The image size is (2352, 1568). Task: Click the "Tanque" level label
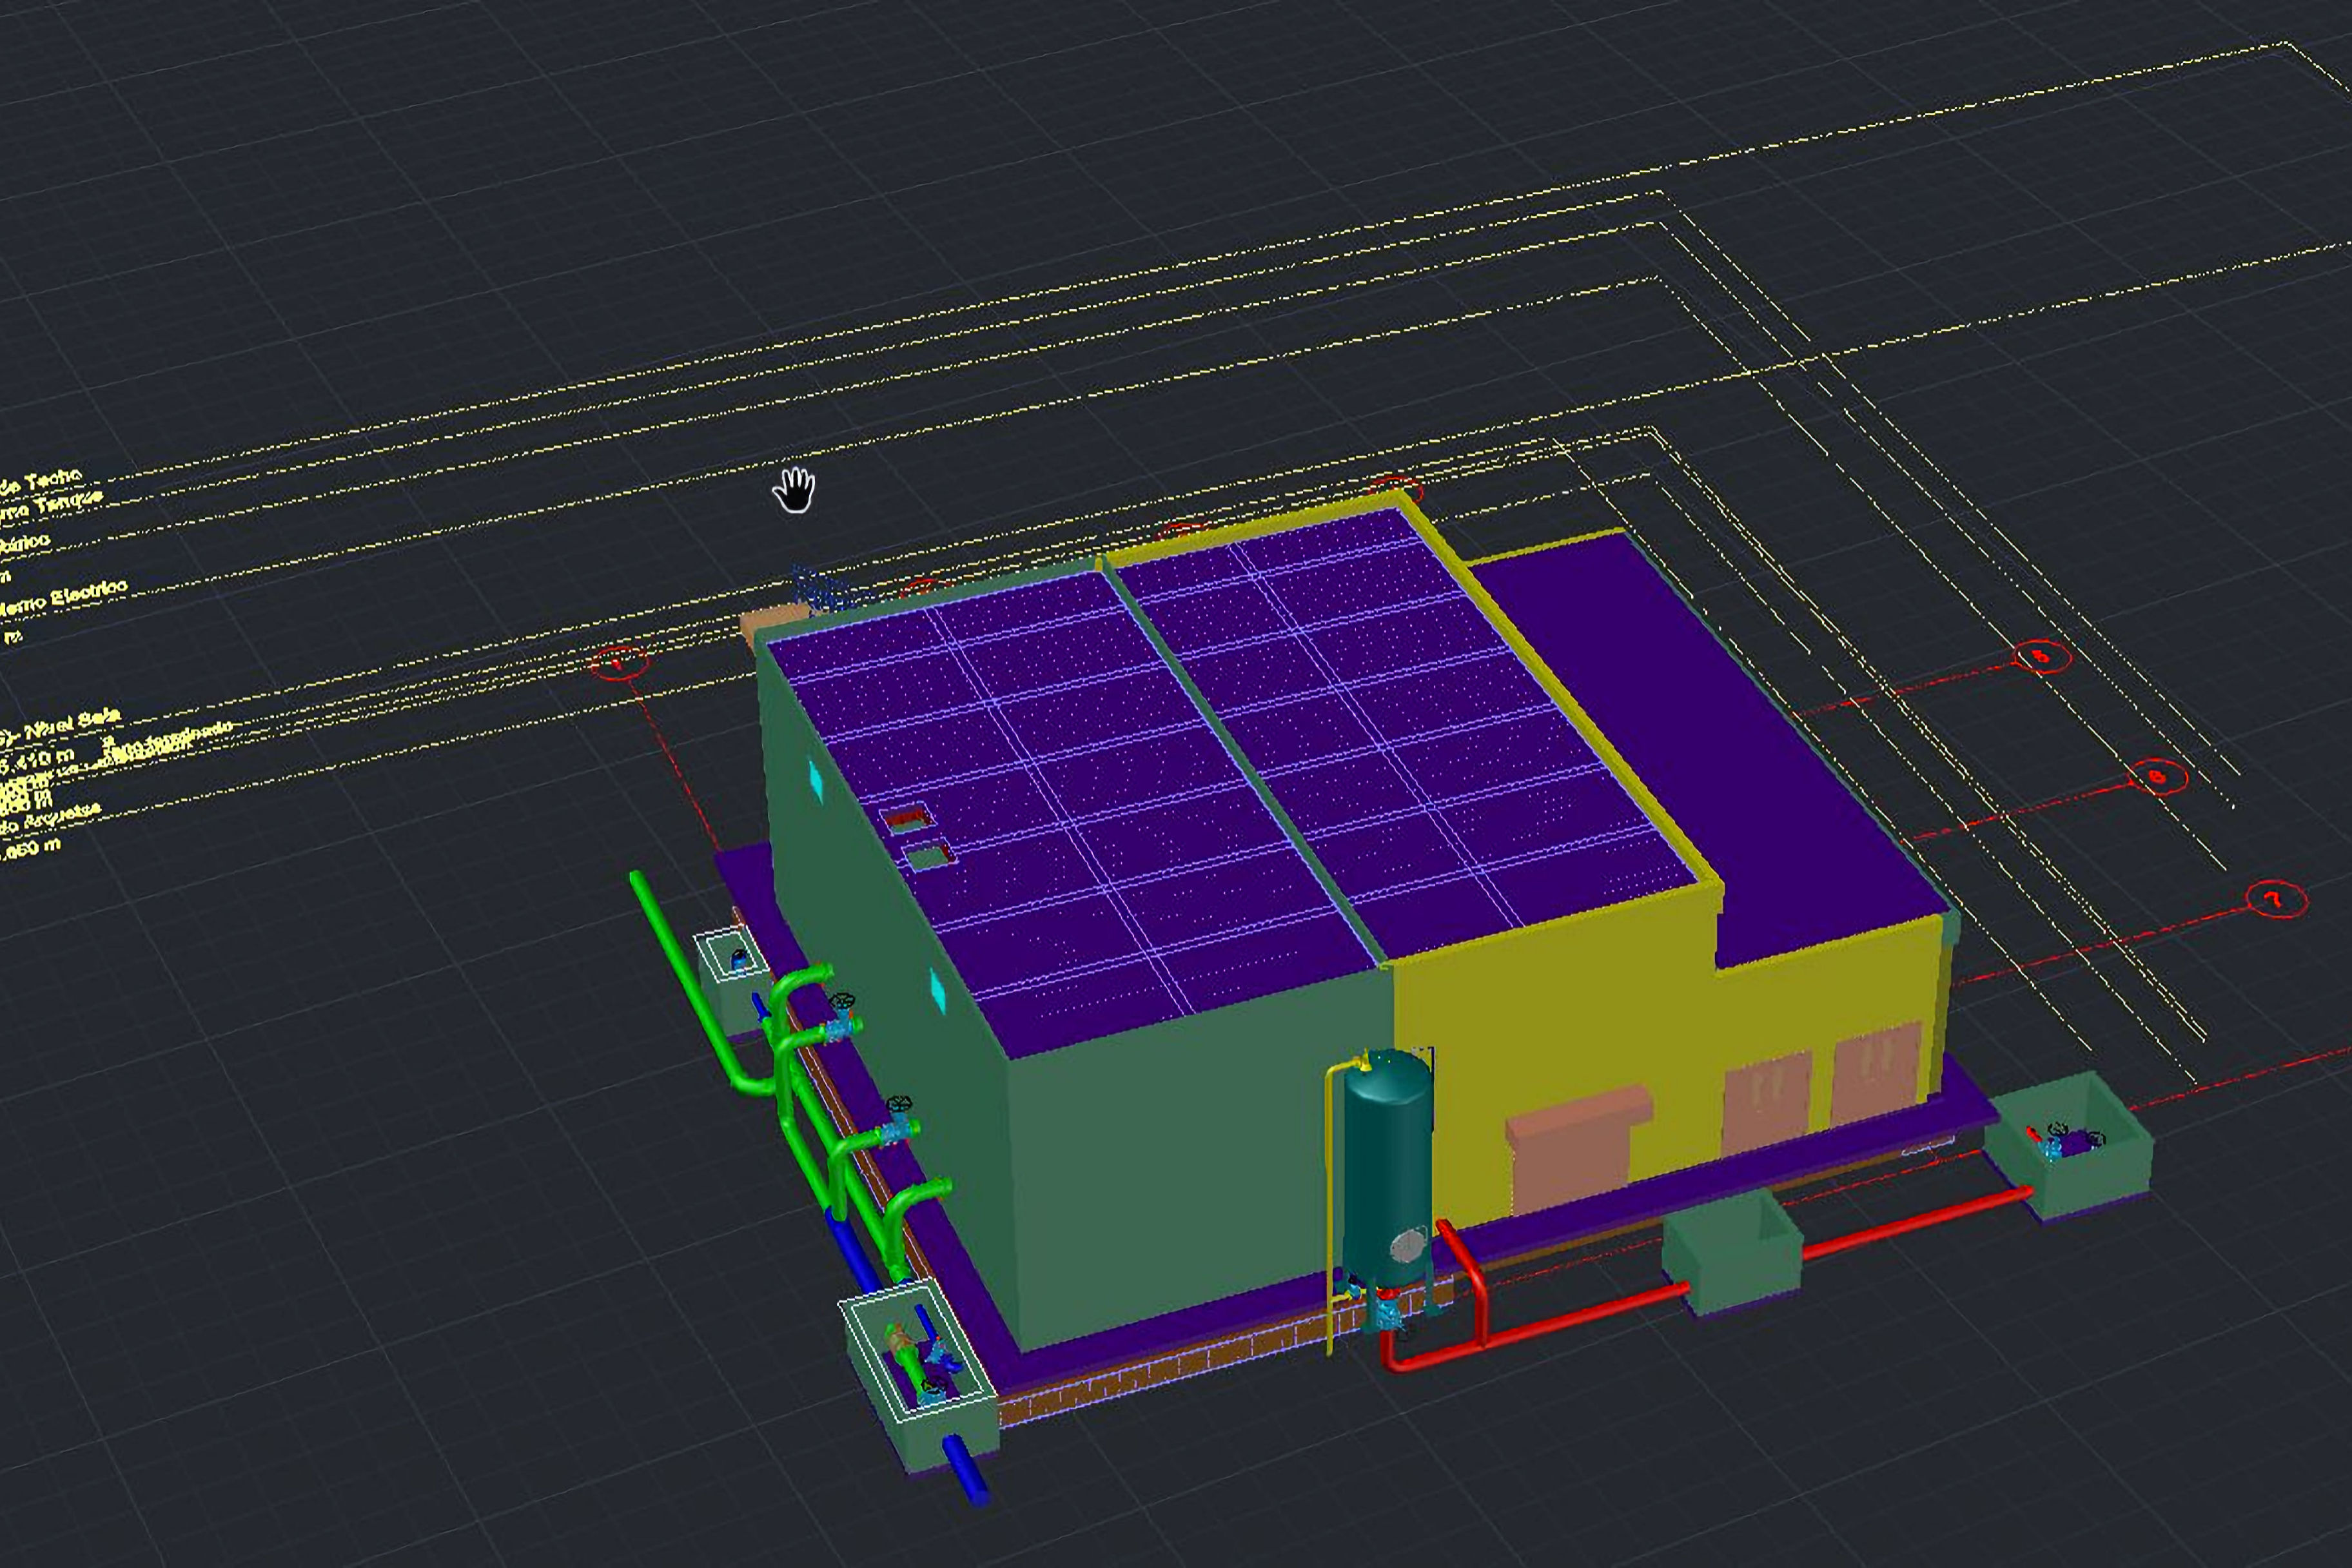point(70,503)
